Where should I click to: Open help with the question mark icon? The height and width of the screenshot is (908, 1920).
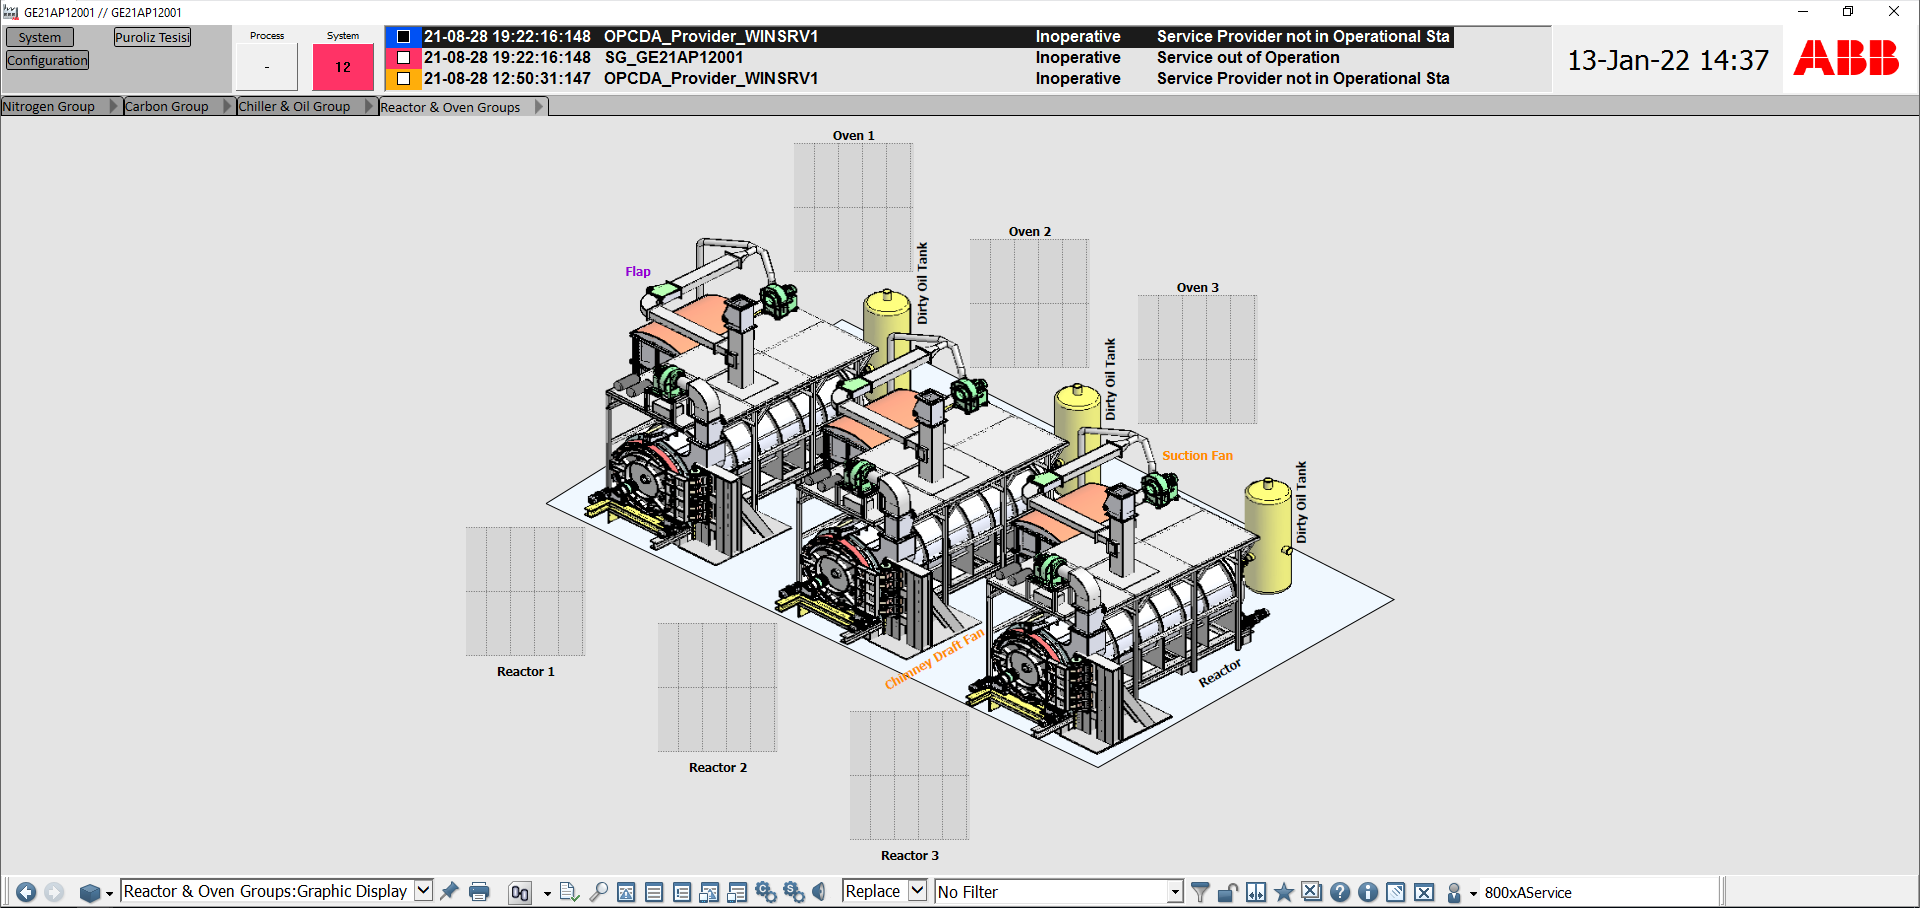click(1340, 892)
